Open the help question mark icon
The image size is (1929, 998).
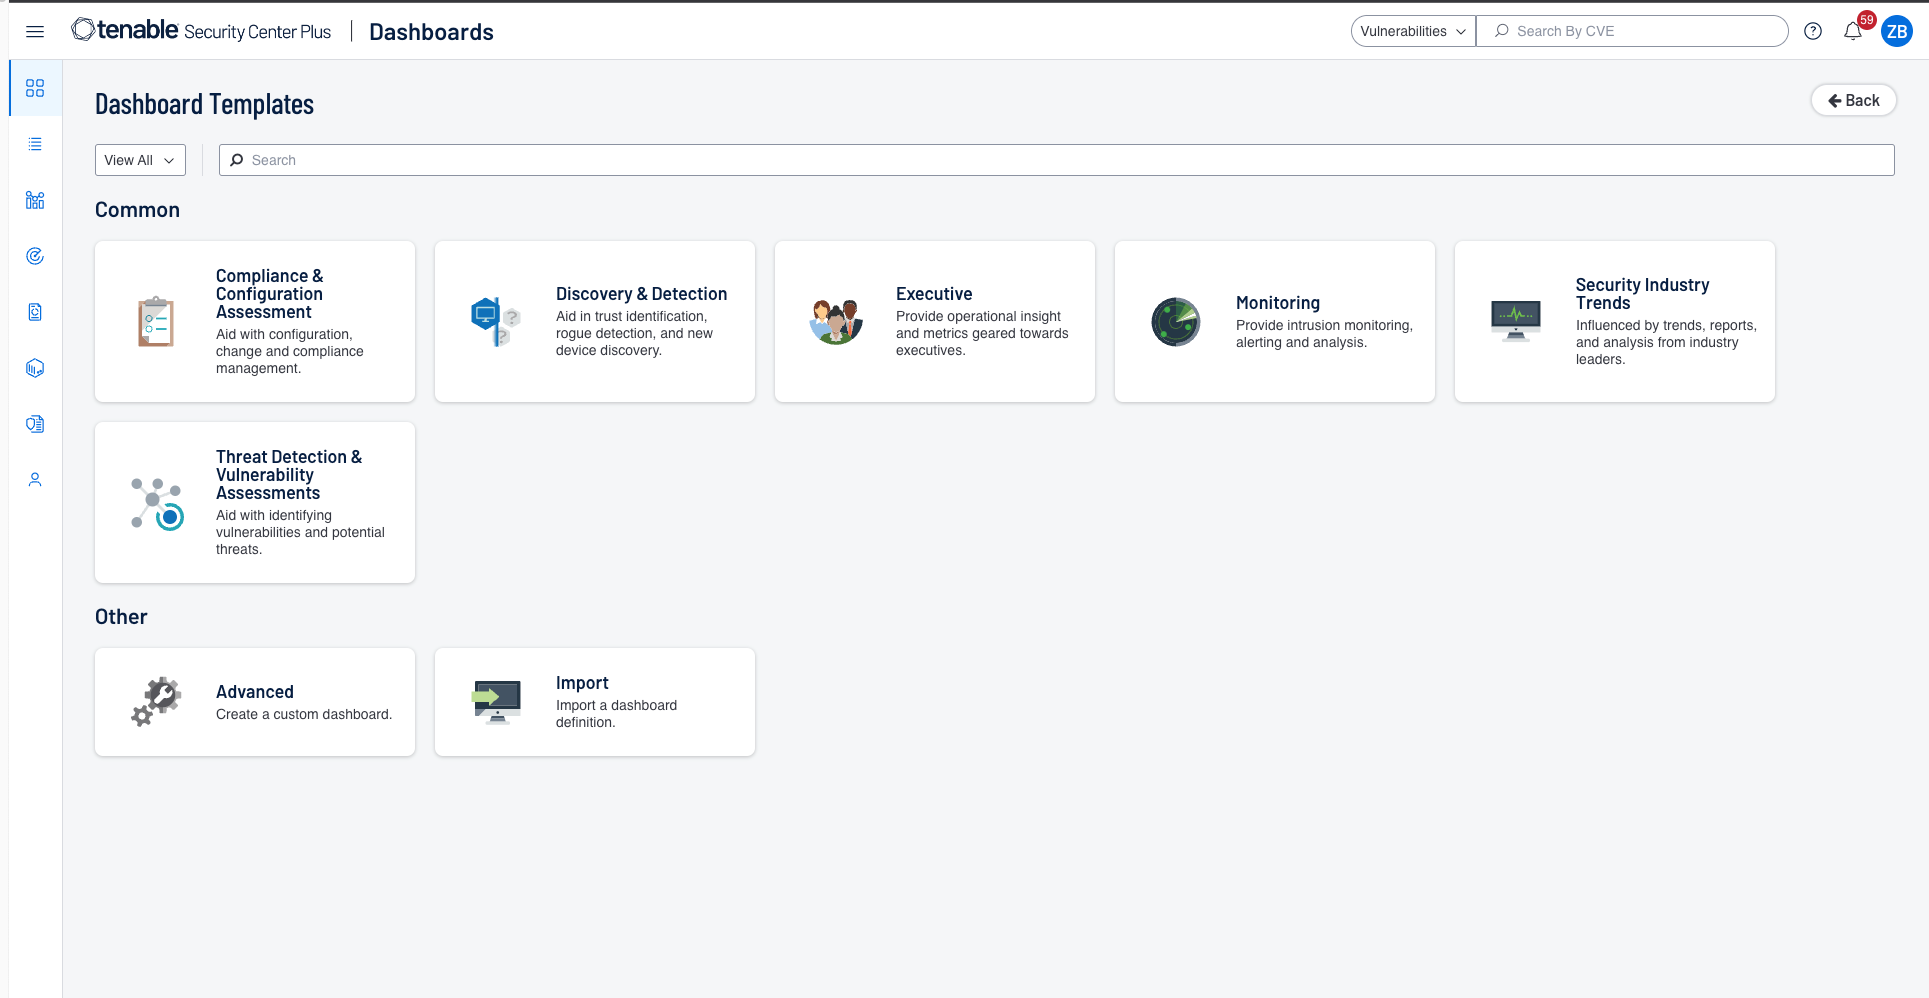tap(1813, 31)
